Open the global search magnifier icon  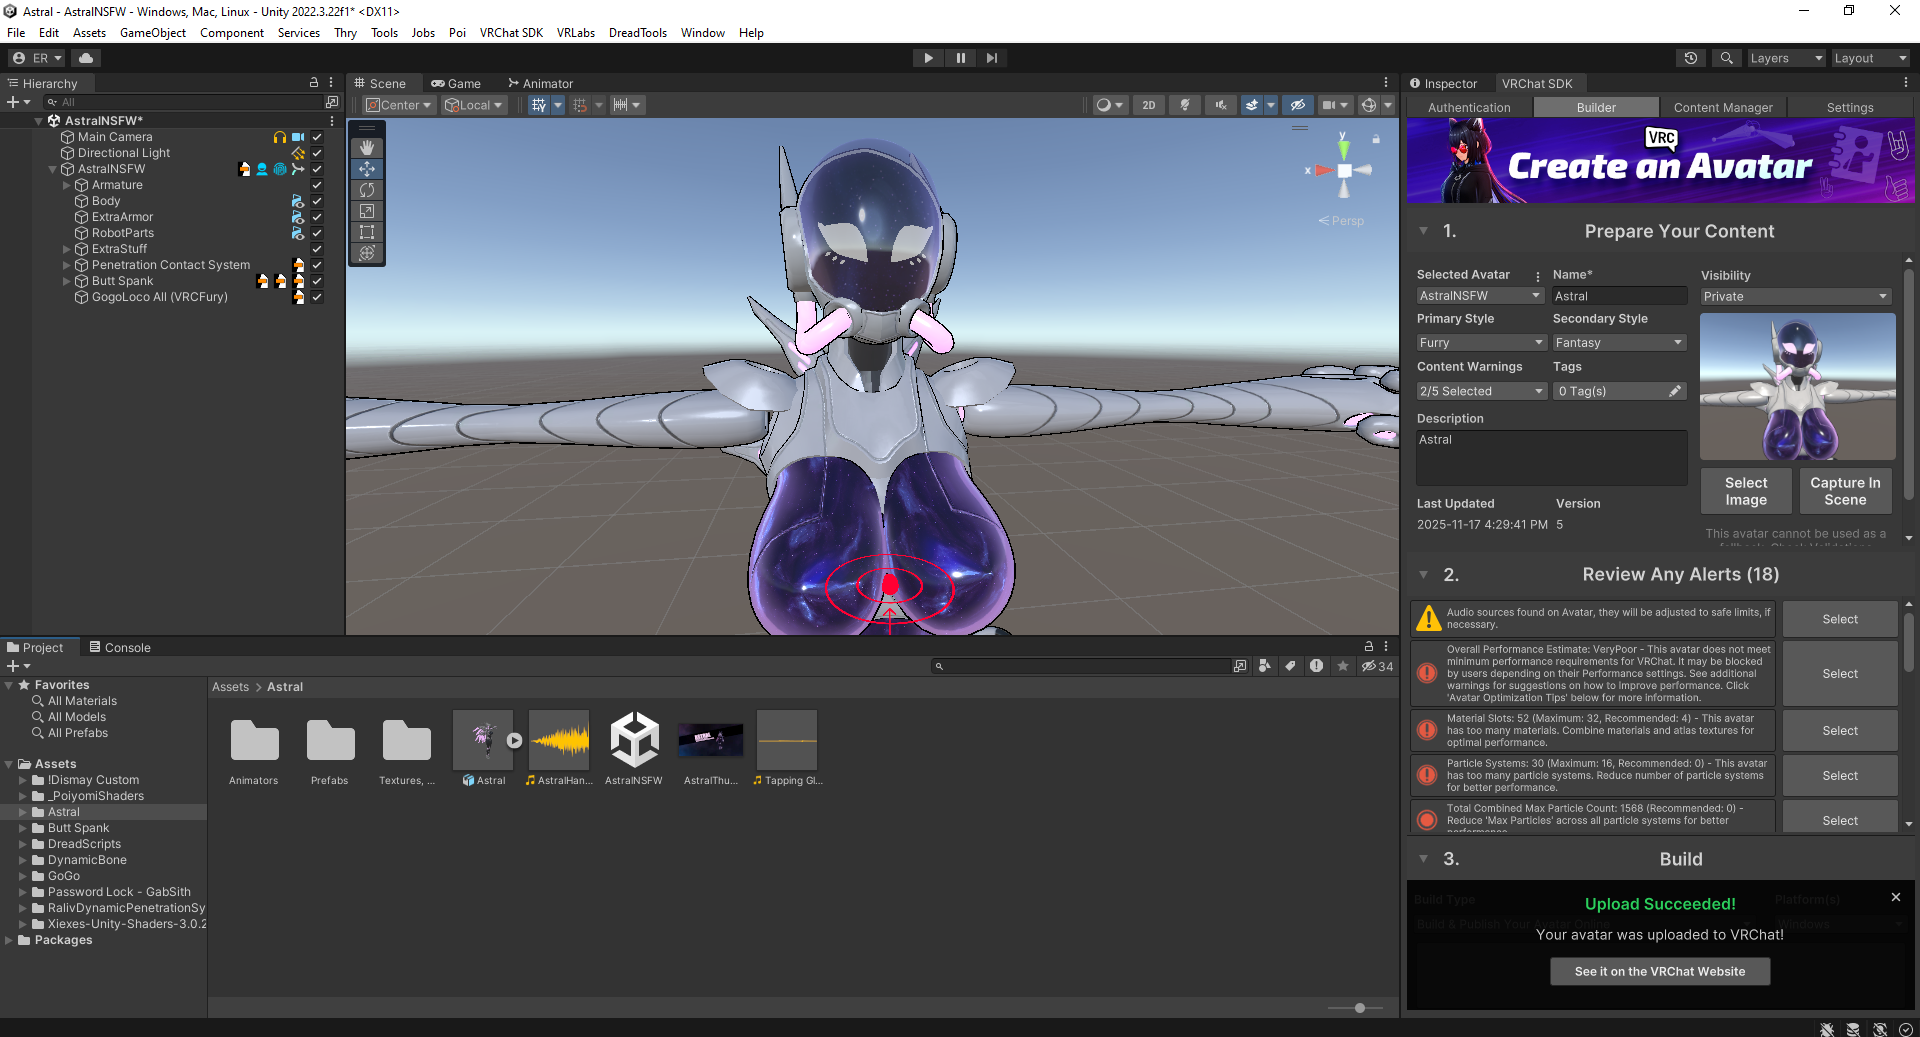(x=1727, y=58)
